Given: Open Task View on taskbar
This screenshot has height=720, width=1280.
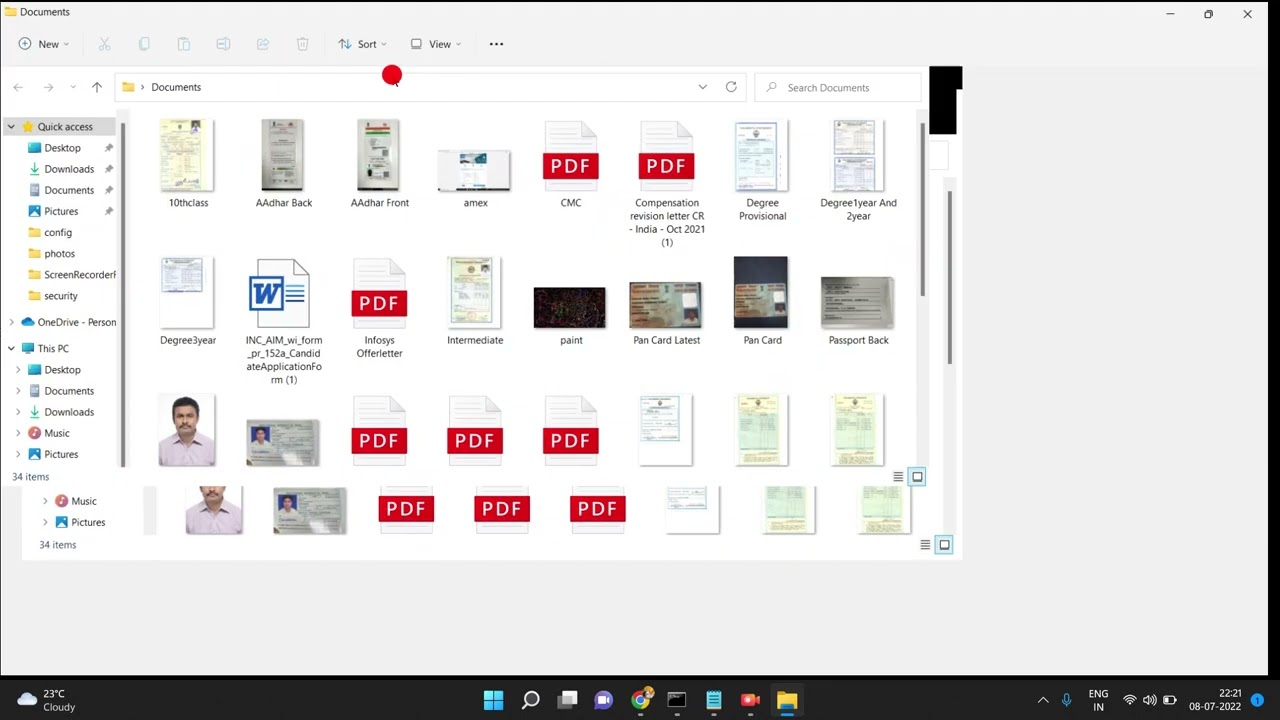Looking at the screenshot, I should [x=567, y=700].
